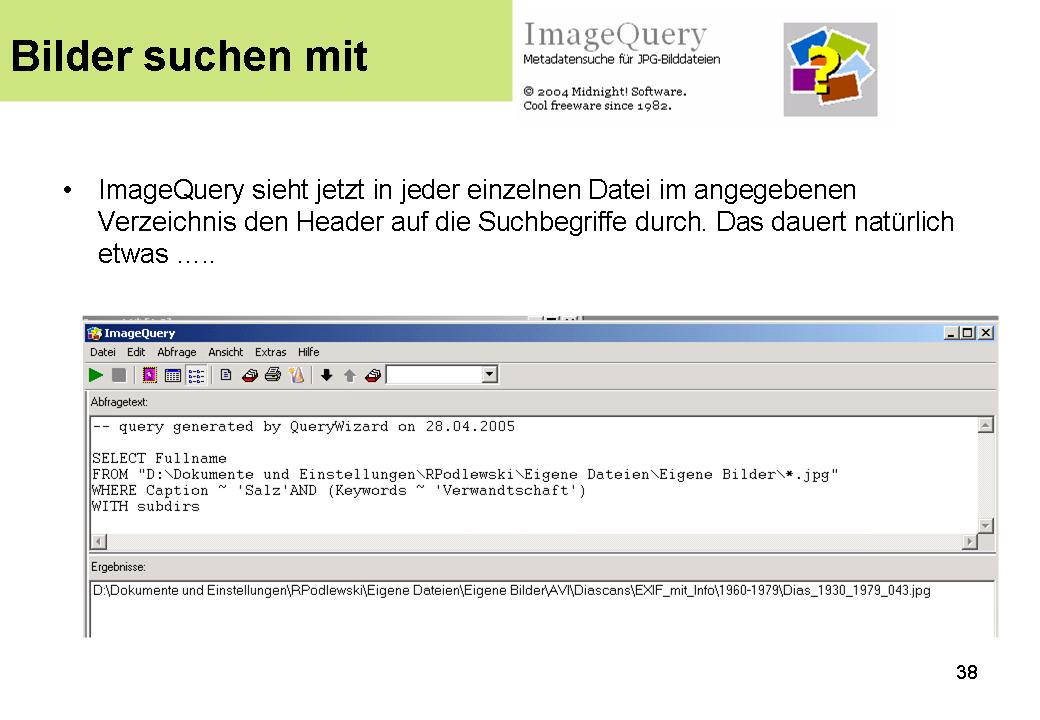Launch the QueryWizard wand icon
Viewport: 1040px width, 720px height.
296,375
